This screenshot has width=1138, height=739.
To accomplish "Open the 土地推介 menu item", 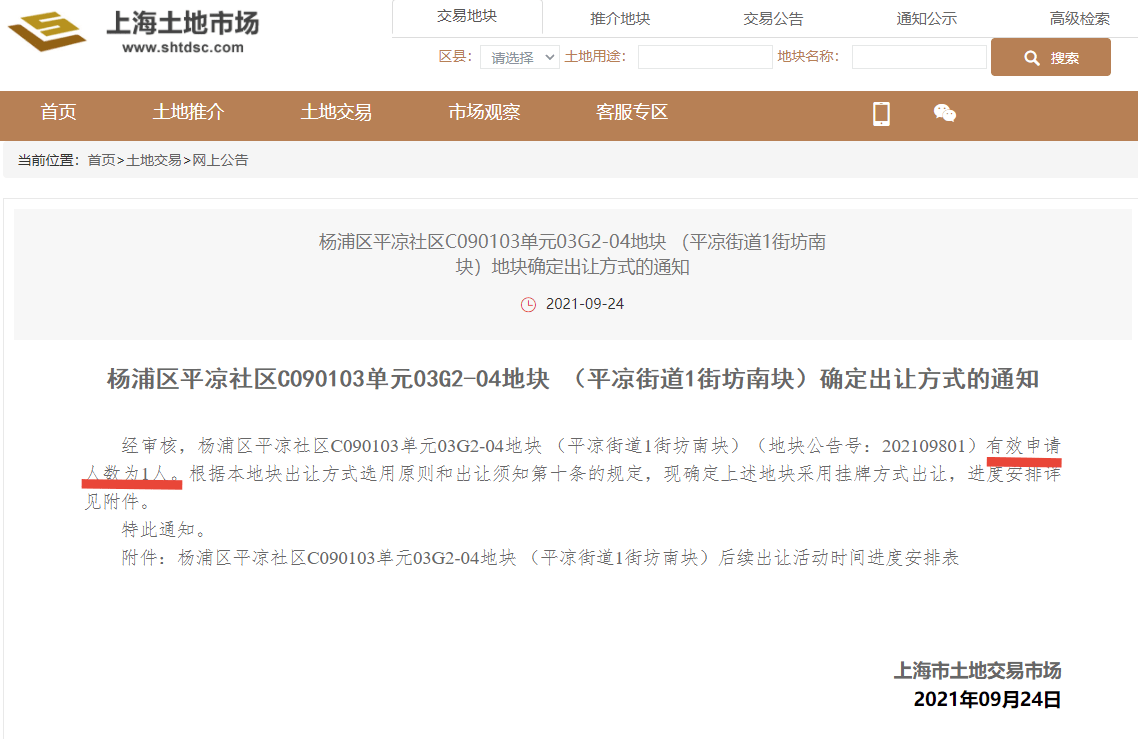I will tap(188, 112).
